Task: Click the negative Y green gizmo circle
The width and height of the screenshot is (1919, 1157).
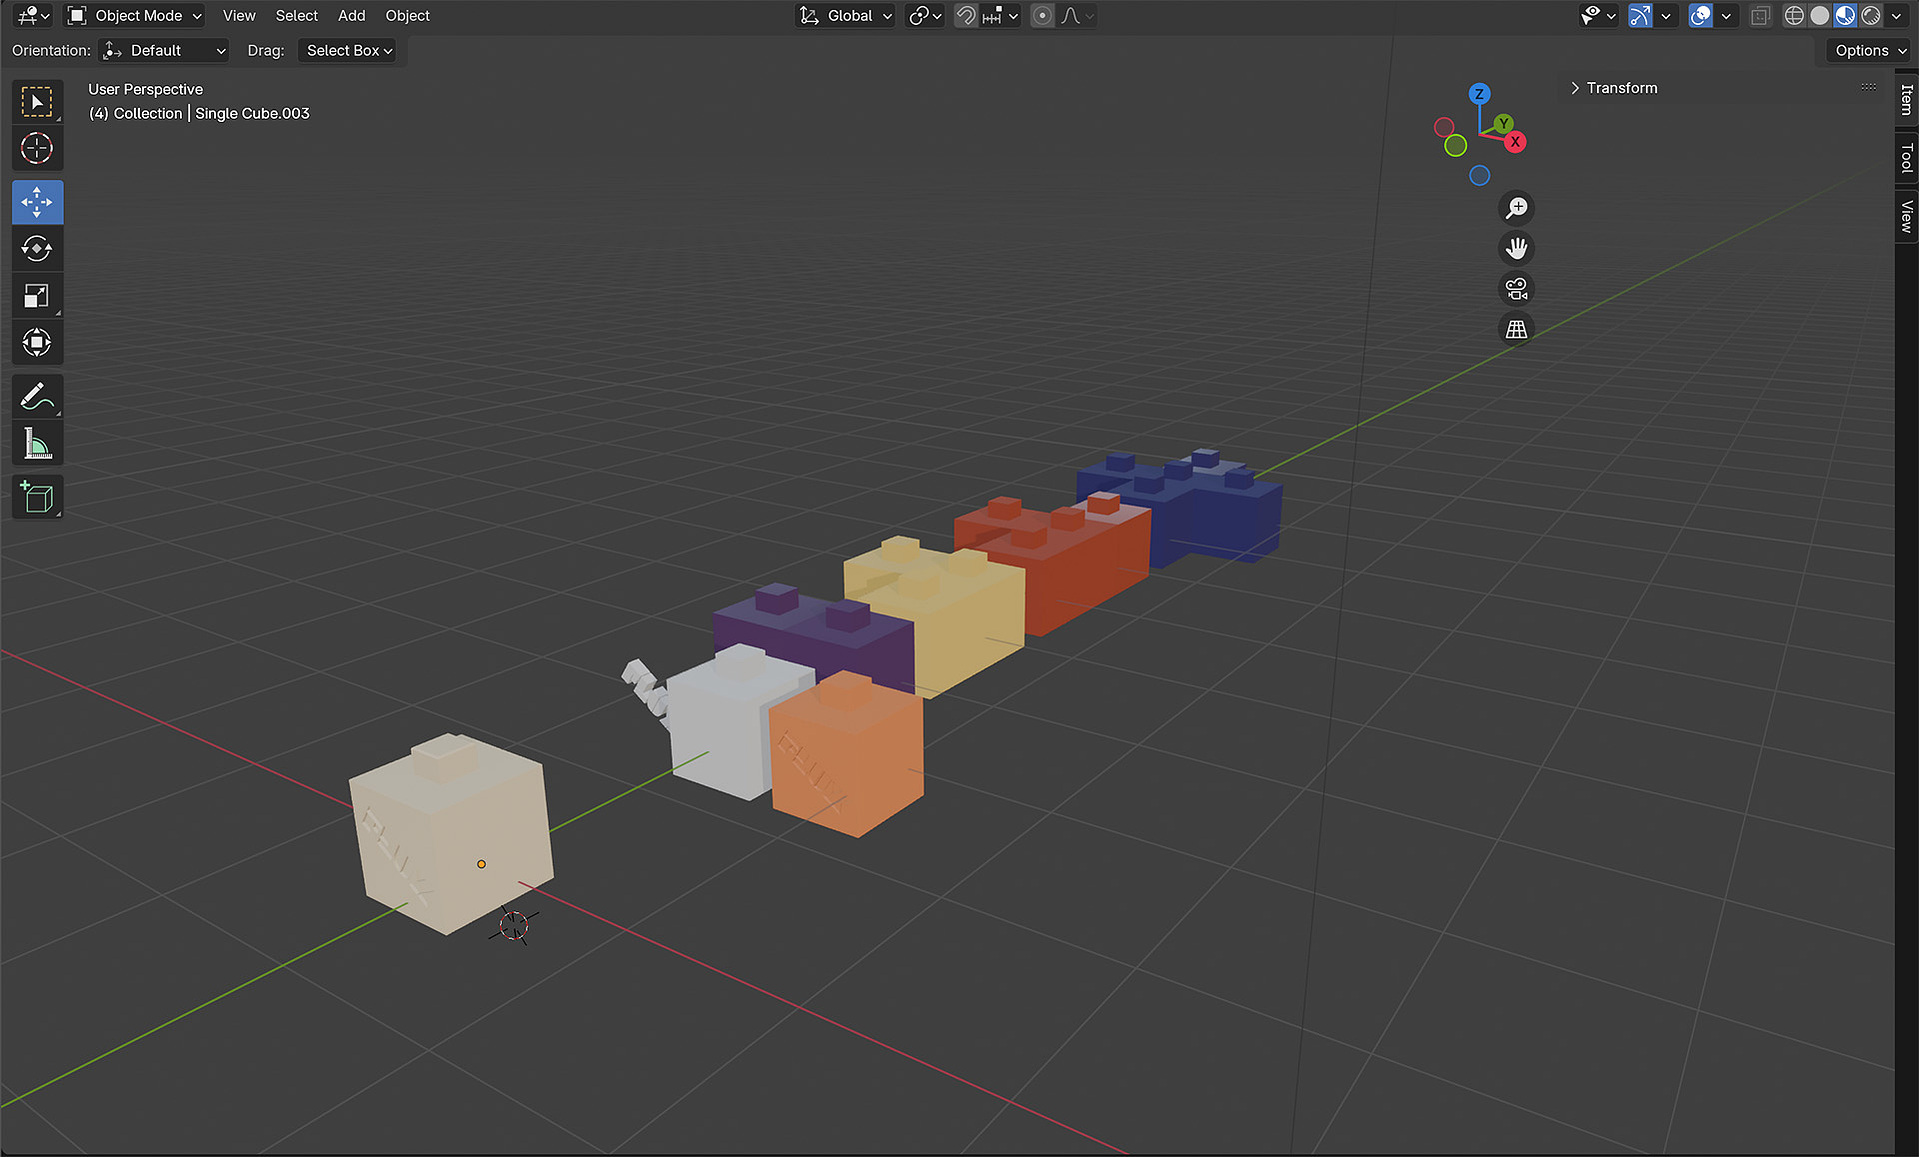Action: pyautogui.click(x=1456, y=146)
